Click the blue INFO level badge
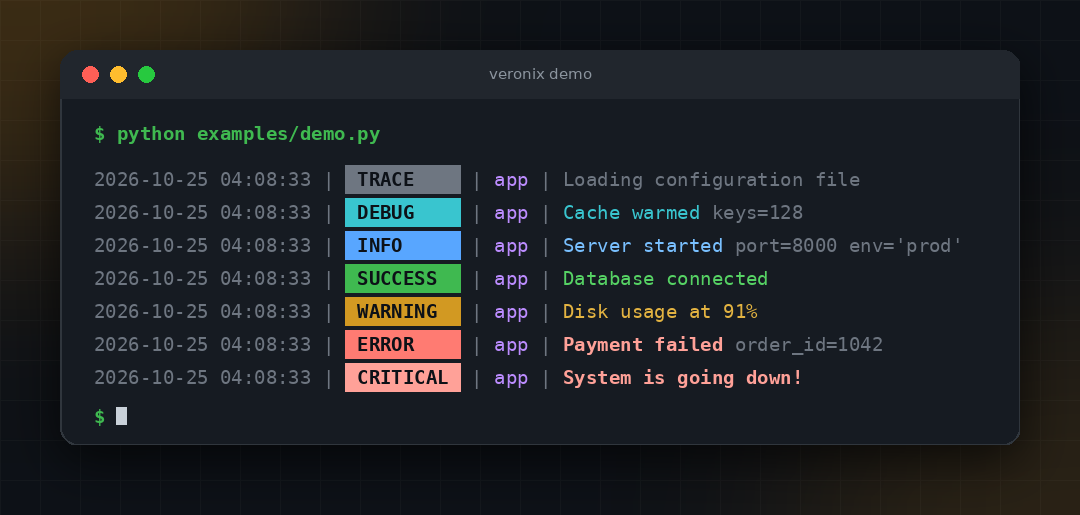This screenshot has width=1080, height=515. [403, 246]
